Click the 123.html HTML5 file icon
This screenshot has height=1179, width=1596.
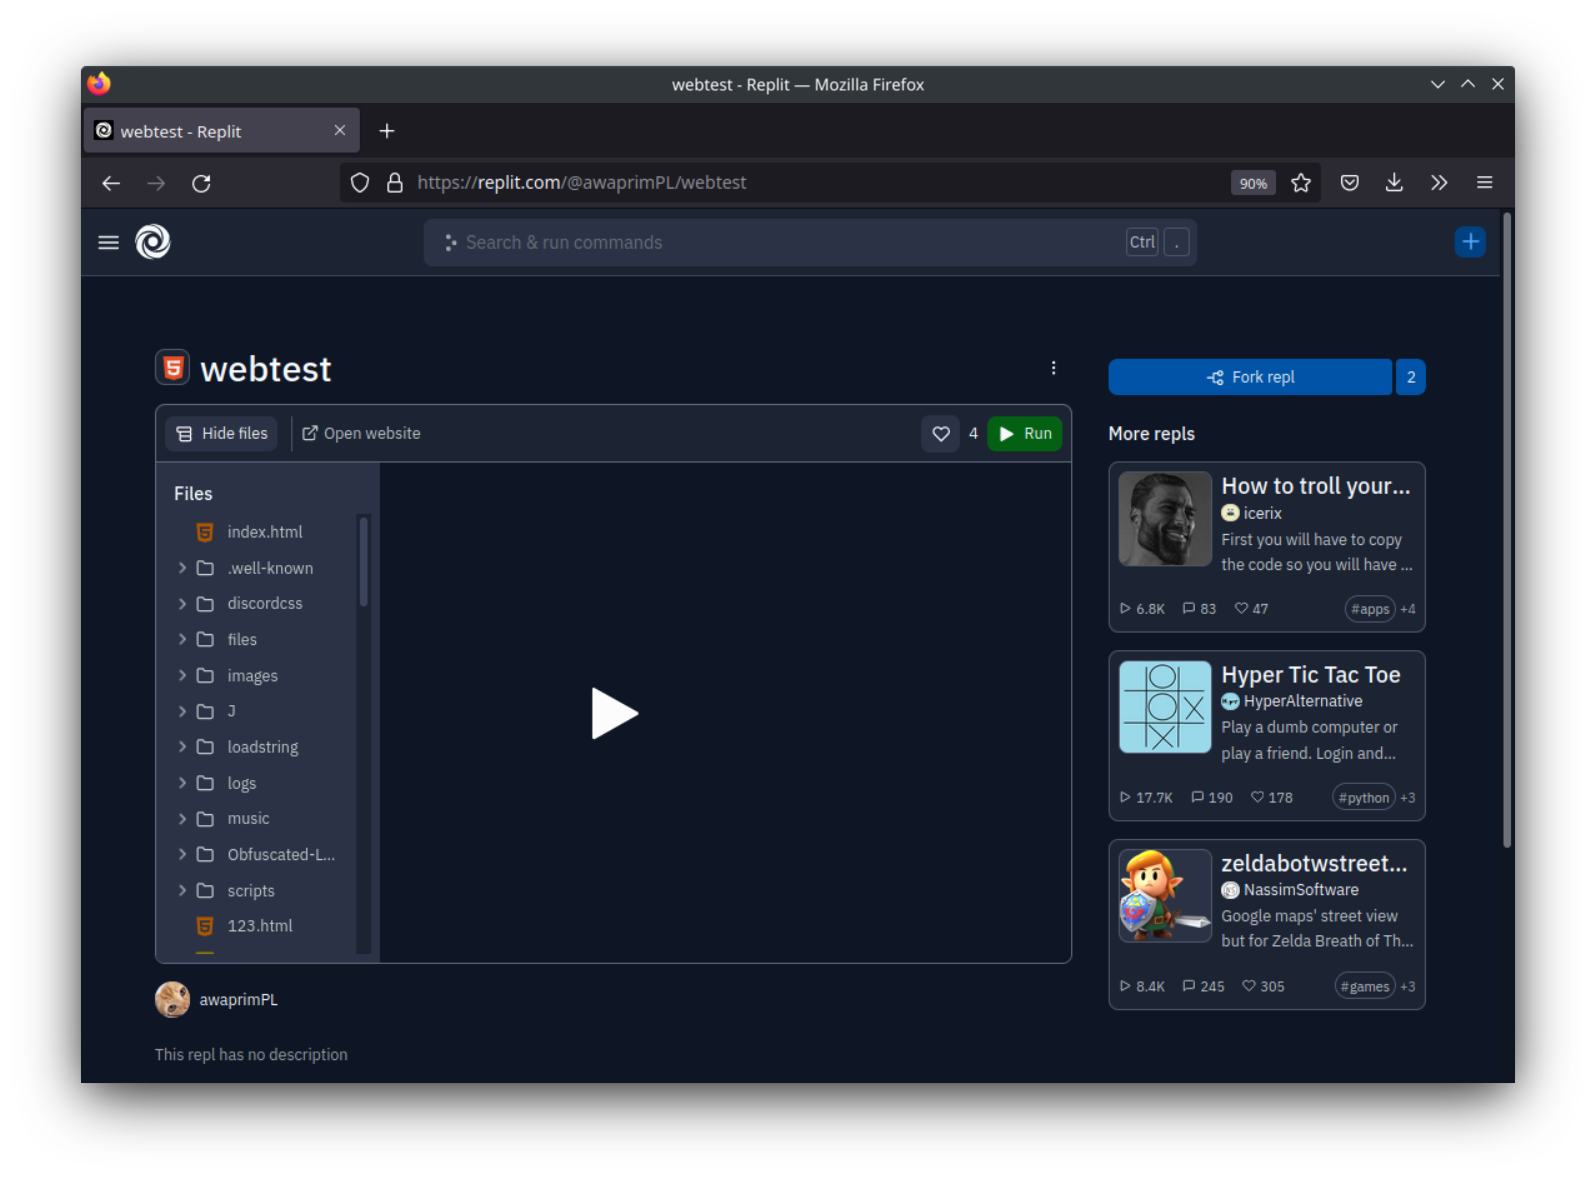pos(205,926)
